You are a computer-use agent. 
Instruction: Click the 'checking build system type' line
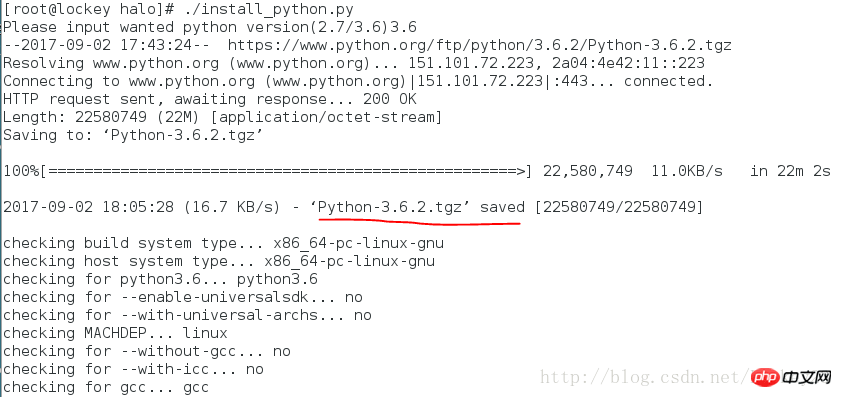point(223,243)
